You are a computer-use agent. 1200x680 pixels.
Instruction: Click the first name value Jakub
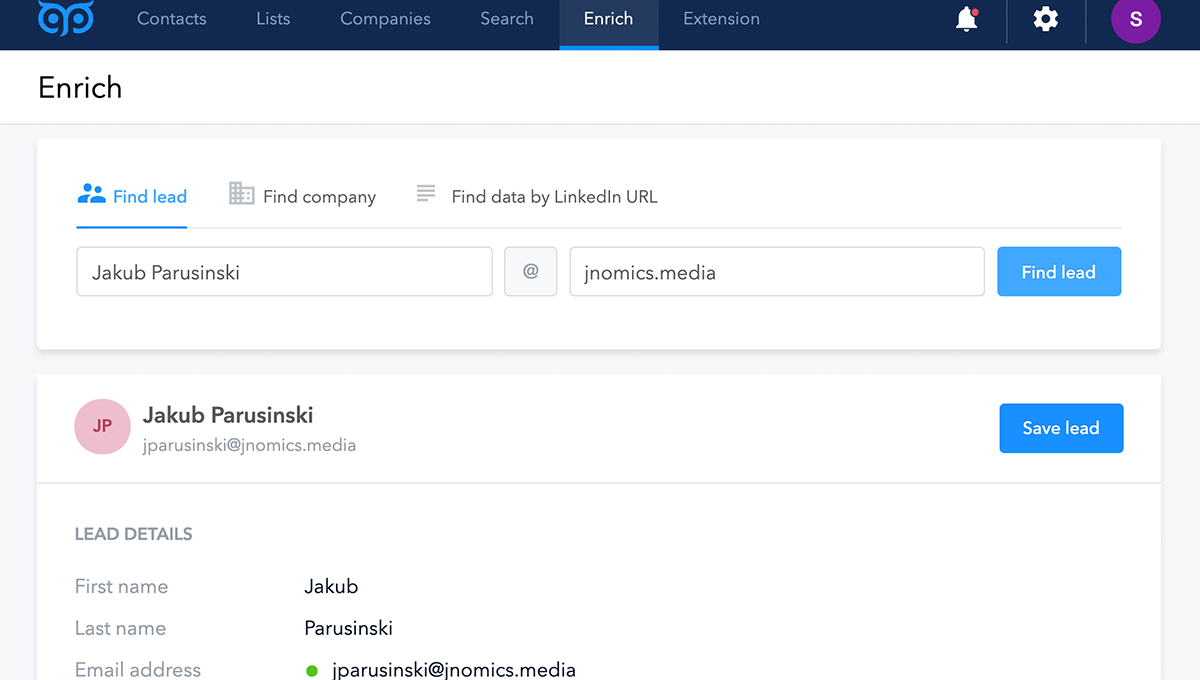click(331, 587)
